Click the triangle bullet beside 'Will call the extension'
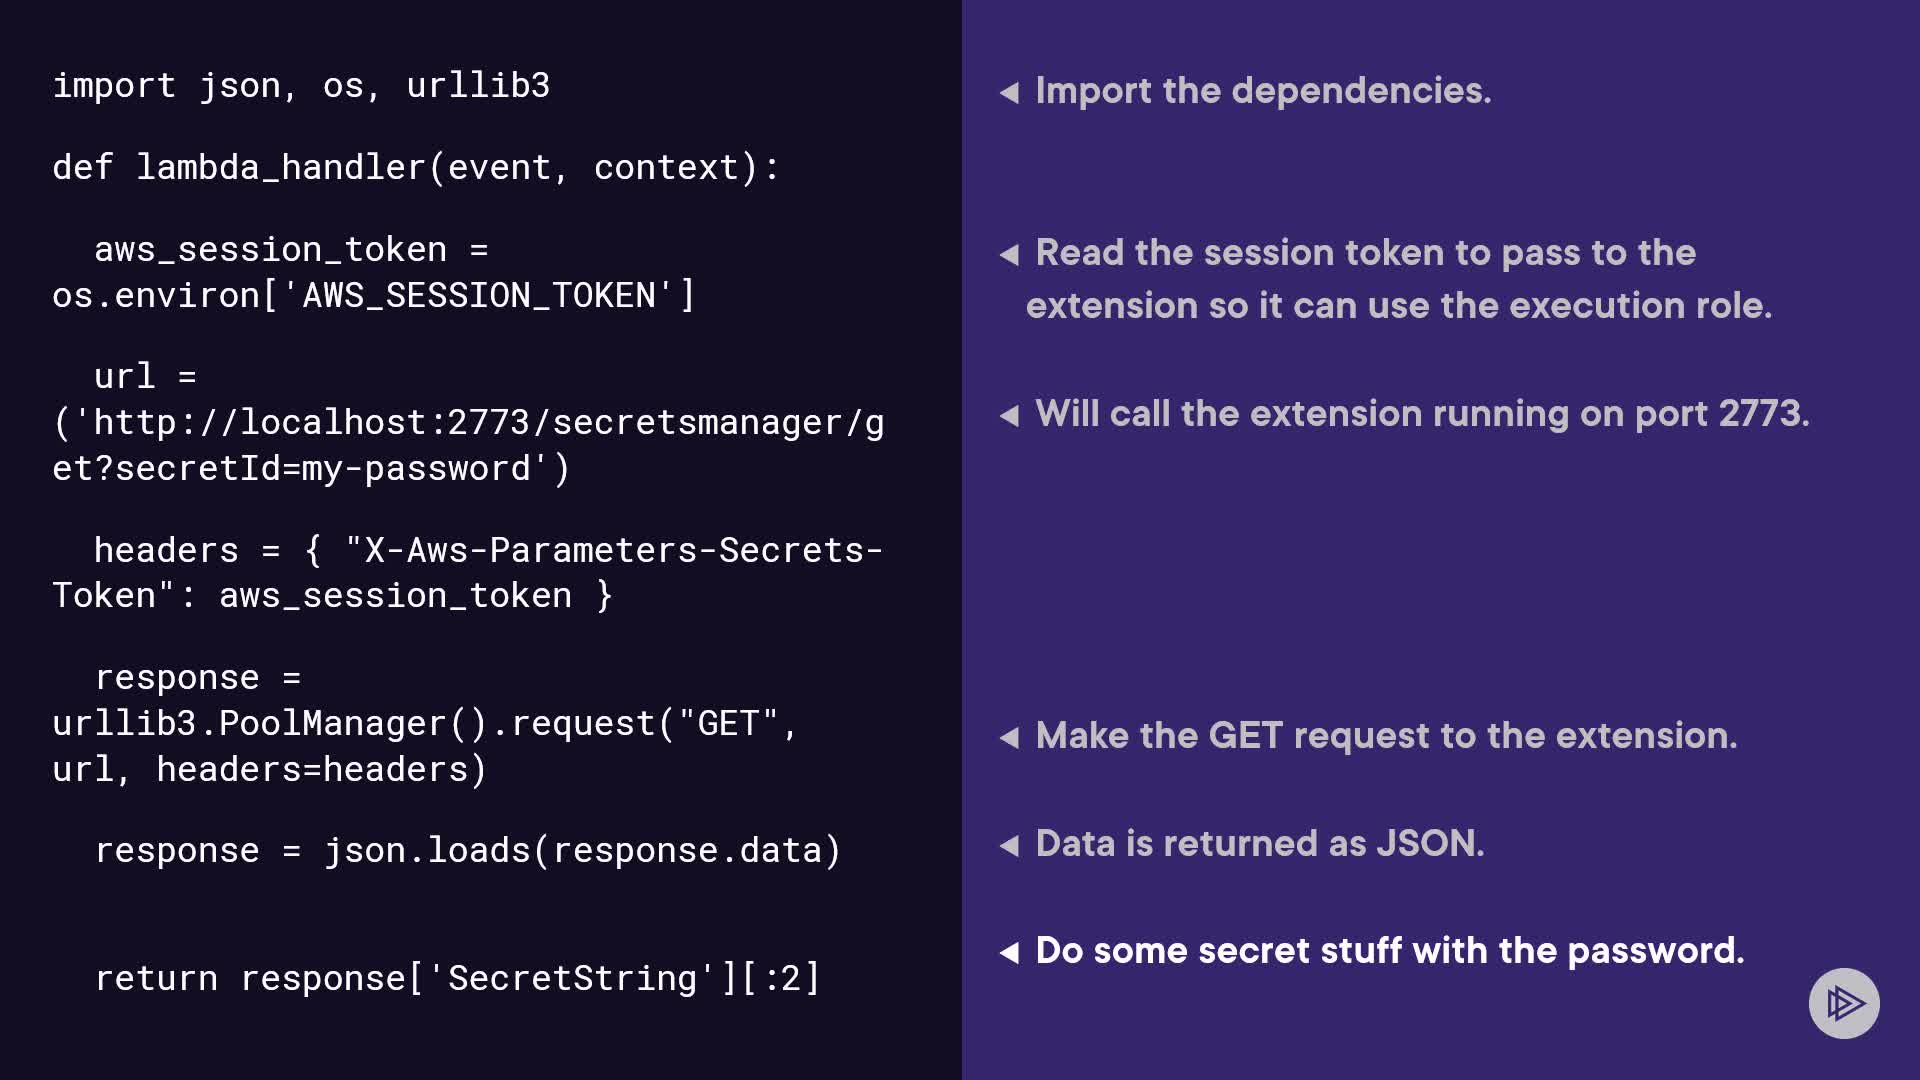Image resolution: width=1920 pixels, height=1080 pixels. click(1010, 416)
